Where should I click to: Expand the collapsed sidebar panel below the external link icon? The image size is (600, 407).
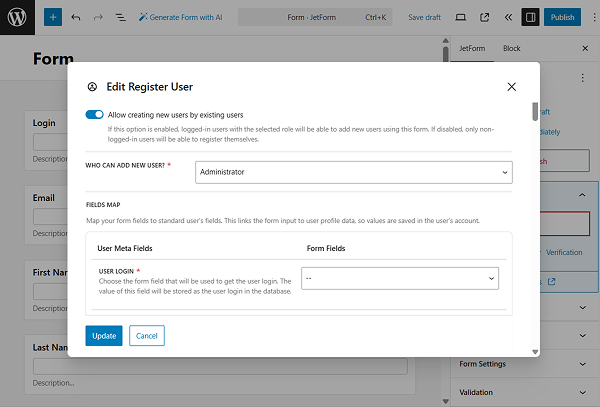pos(582,308)
